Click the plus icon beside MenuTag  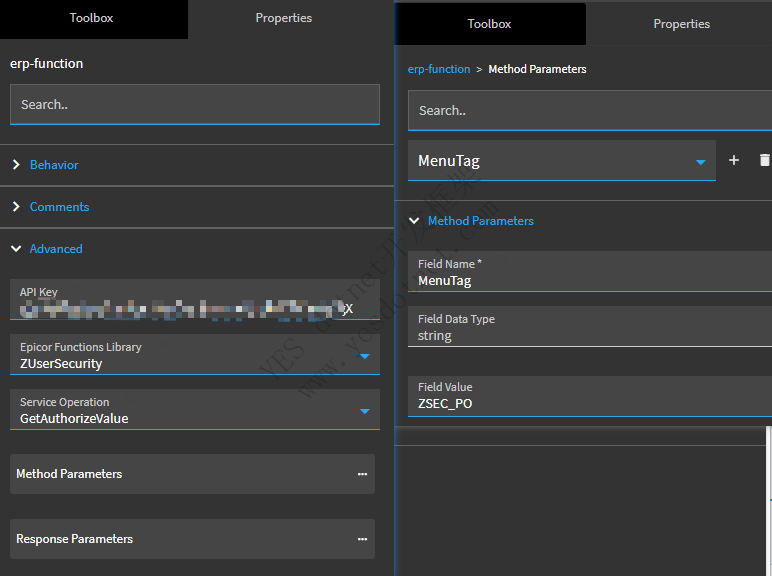click(734, 160)
